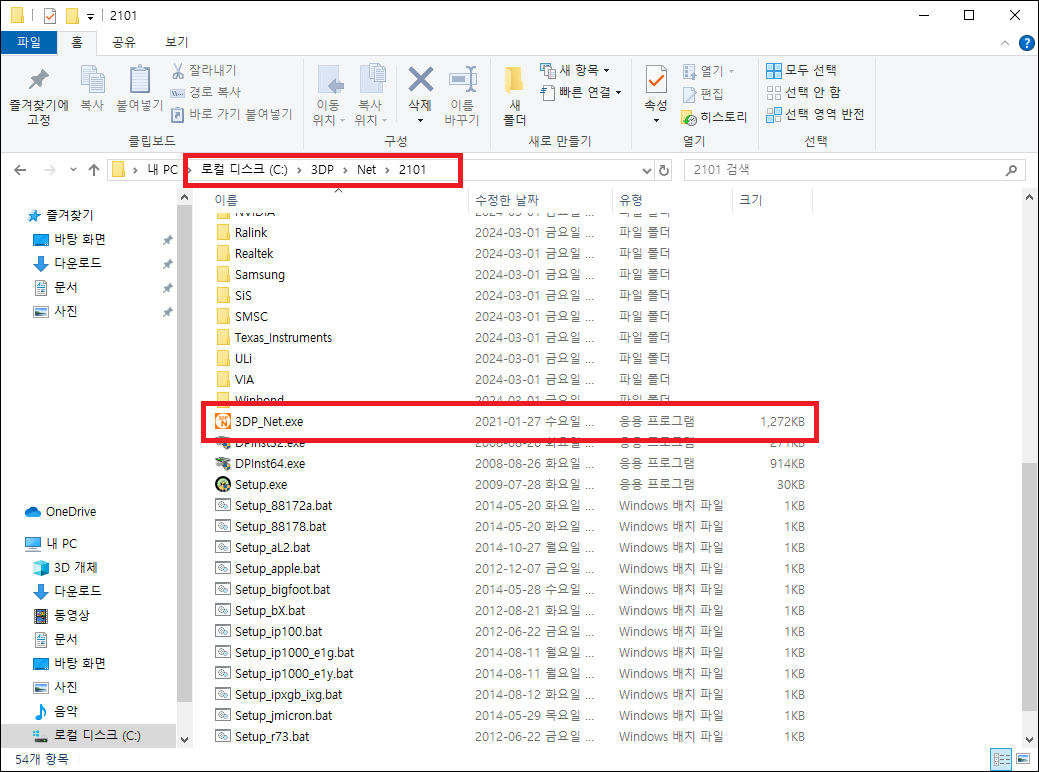This screenshot has width=1039, height=772.
Task: Click Invert selection (선택 영역 반전)
Action: tap(815, 114)
